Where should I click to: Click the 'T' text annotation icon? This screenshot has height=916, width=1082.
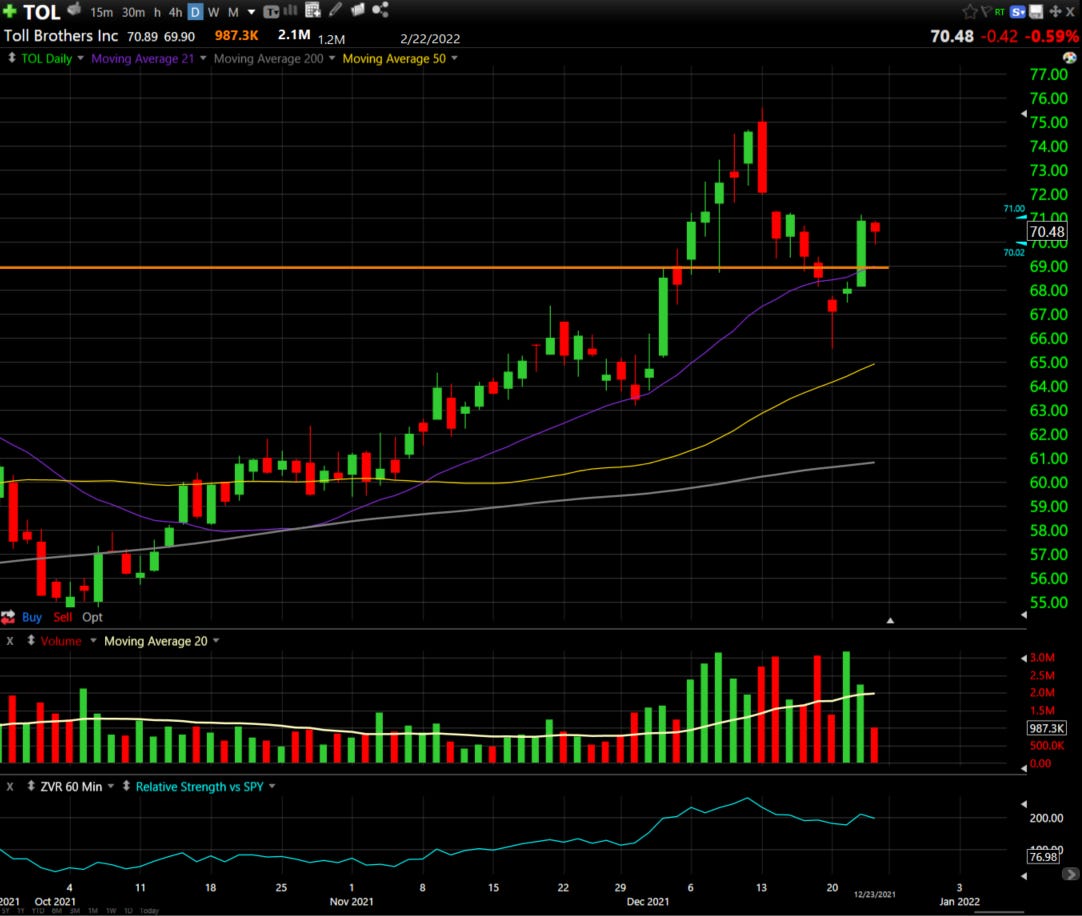point(271,12)
